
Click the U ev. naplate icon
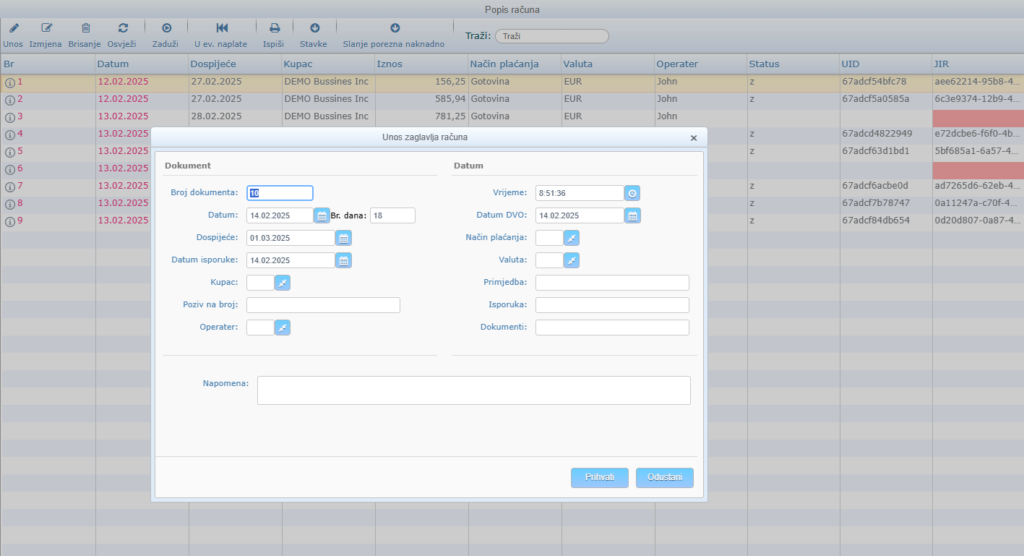[x=221, y=29]
